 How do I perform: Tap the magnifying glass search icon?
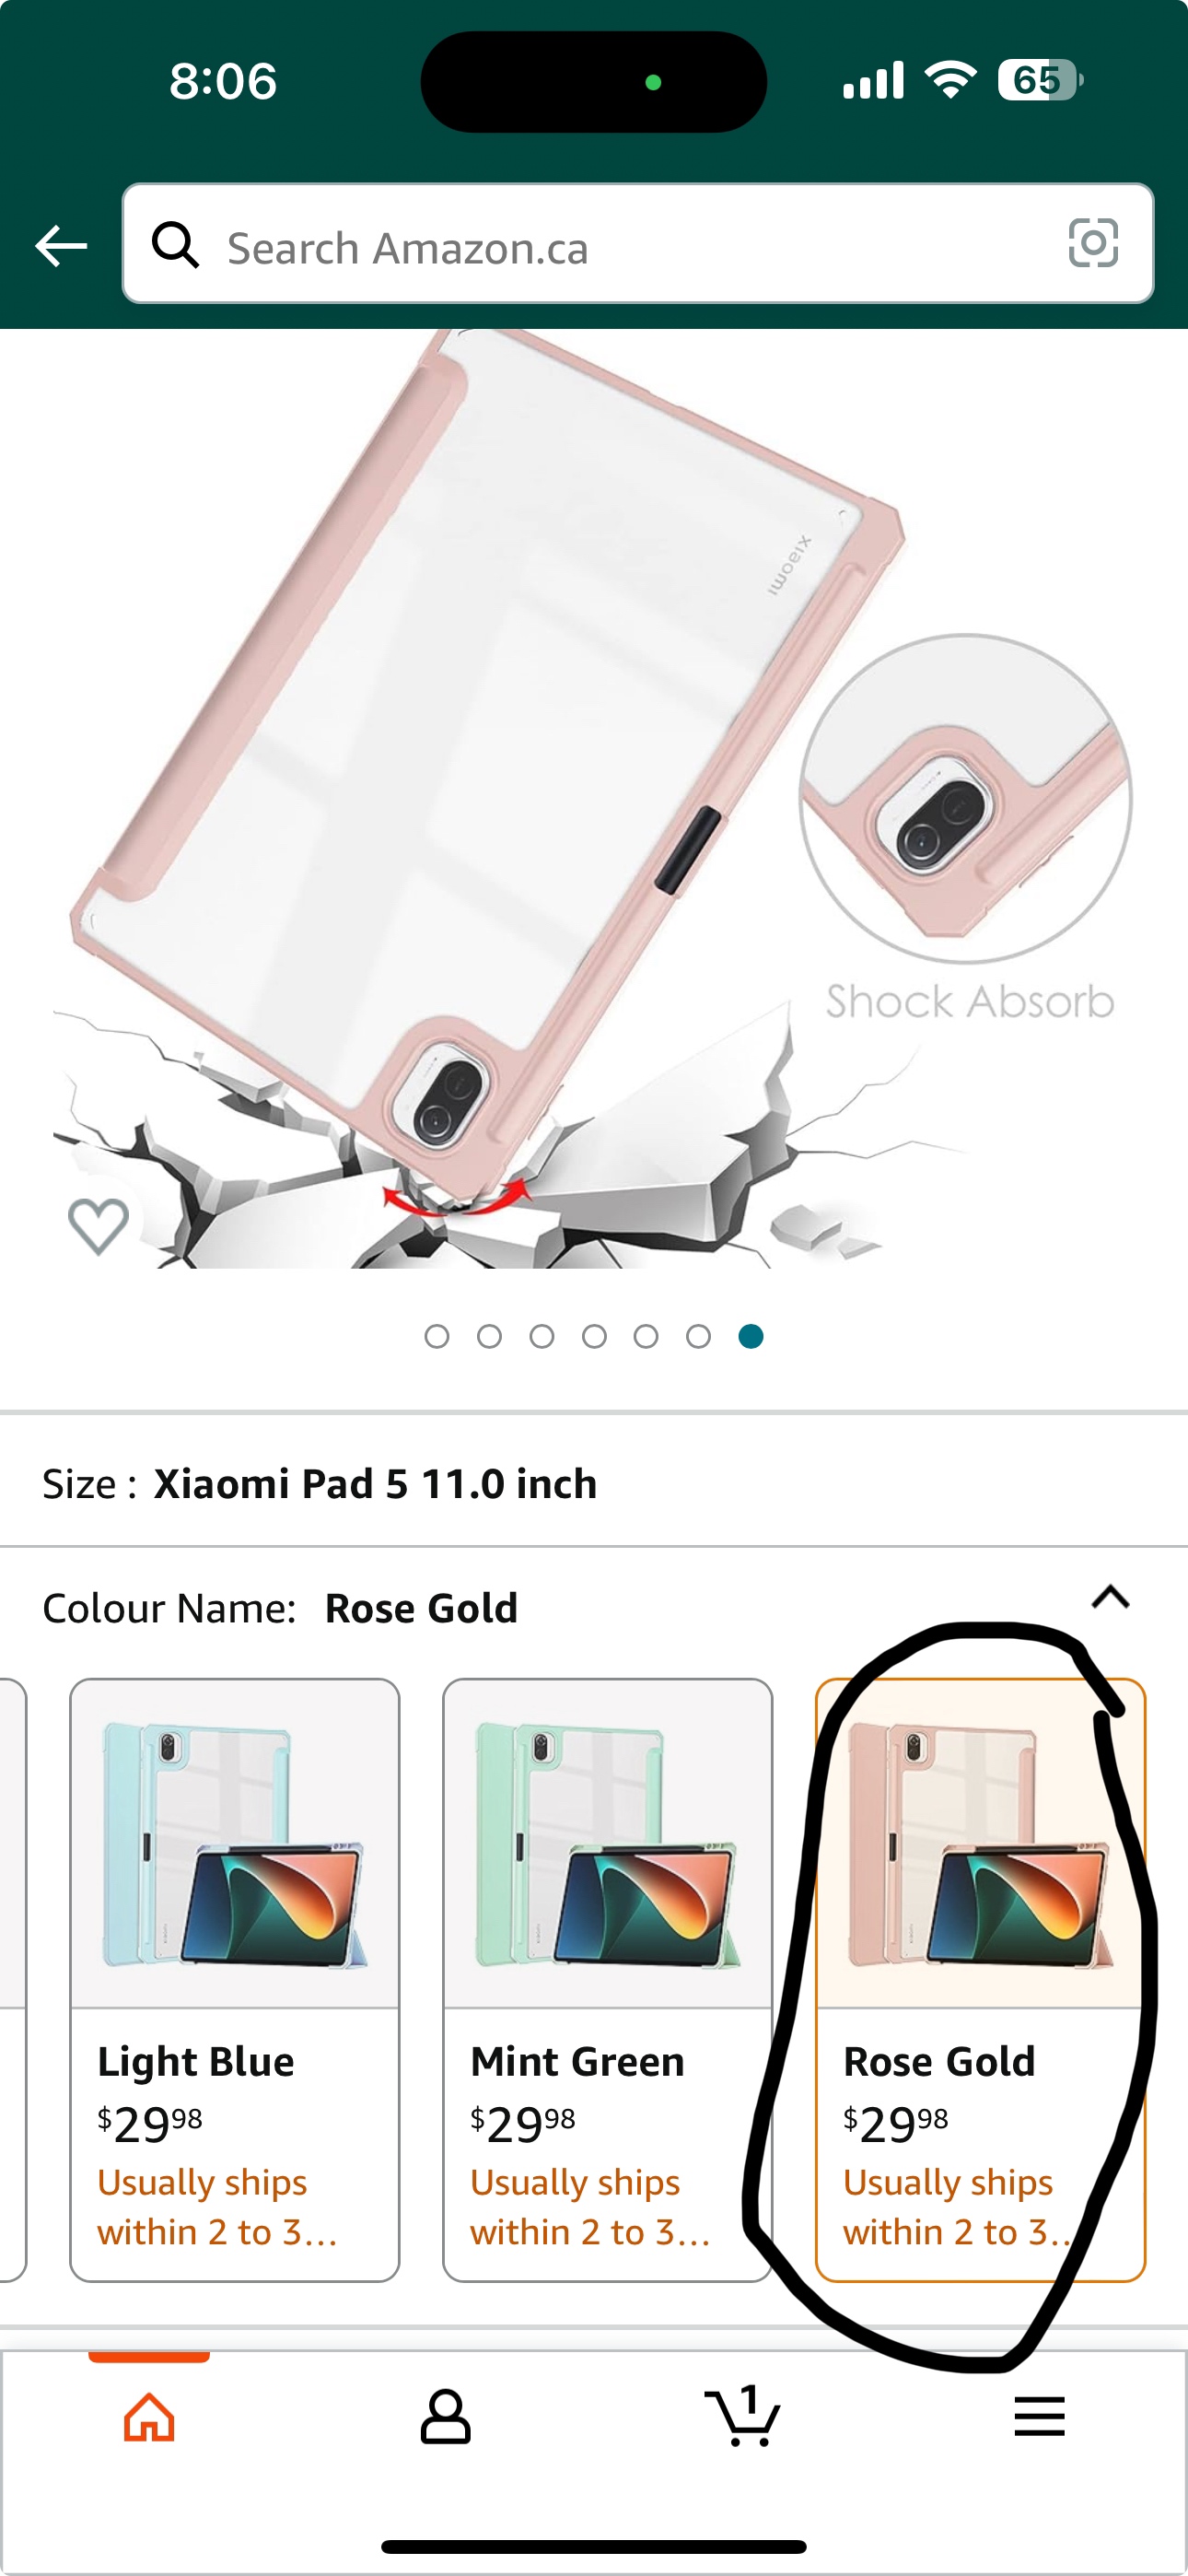tap(175, 244)
